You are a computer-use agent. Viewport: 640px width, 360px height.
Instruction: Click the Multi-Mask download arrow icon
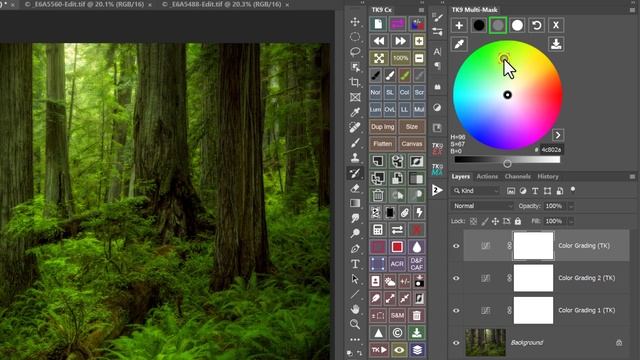click(556, 44)
